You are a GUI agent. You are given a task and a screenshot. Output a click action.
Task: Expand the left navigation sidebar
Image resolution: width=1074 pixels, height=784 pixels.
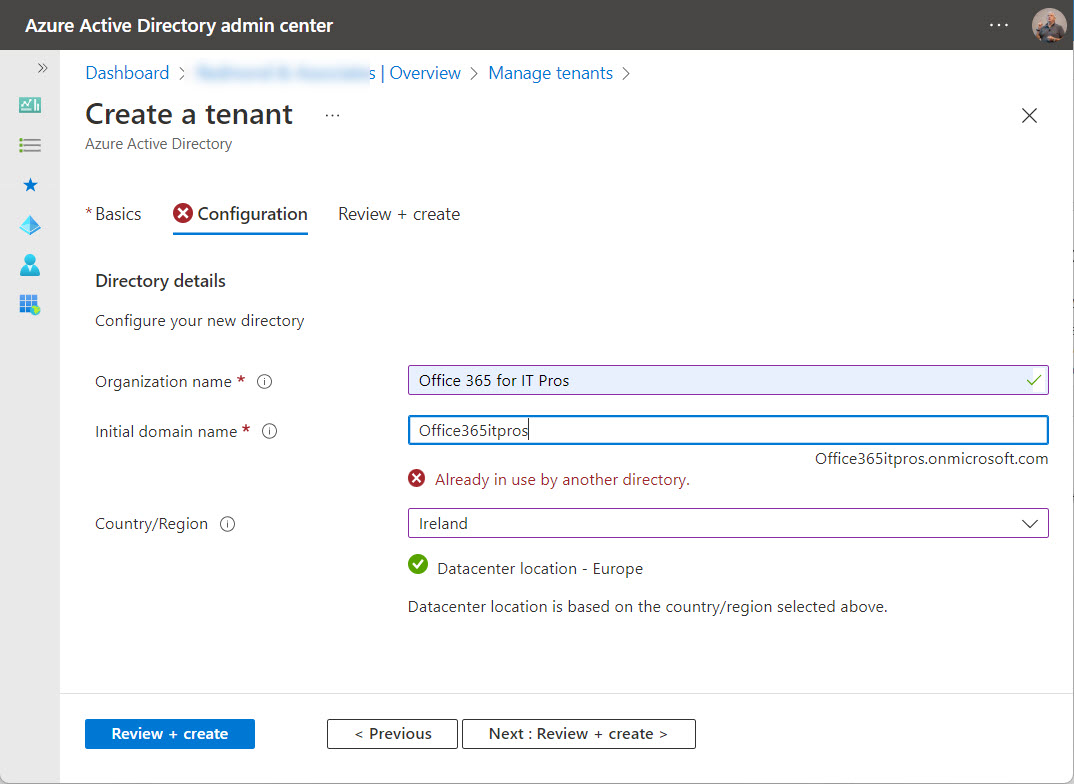[x=42, y=68]
